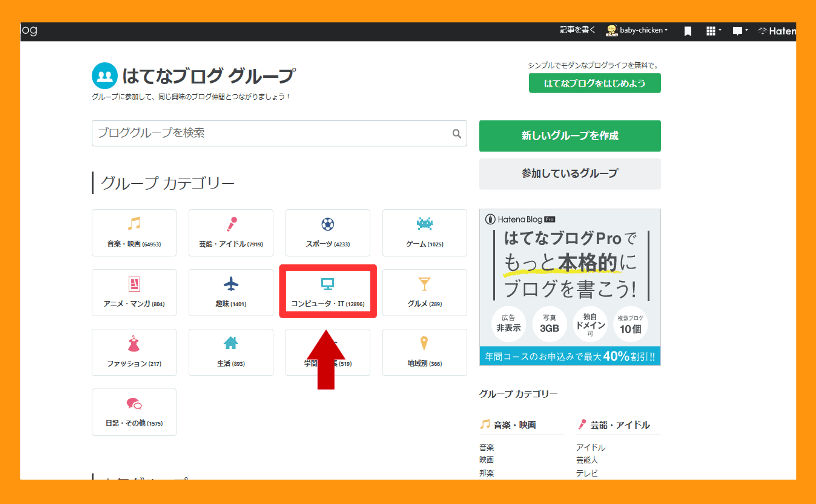Click the bookmark icon in top bar

(x=687, y=31)
